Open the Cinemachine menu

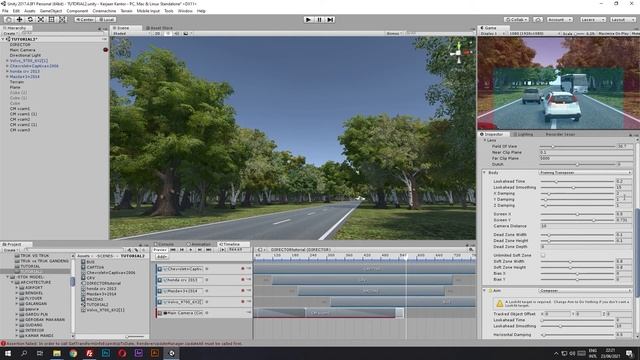click(x=104, y=11)
